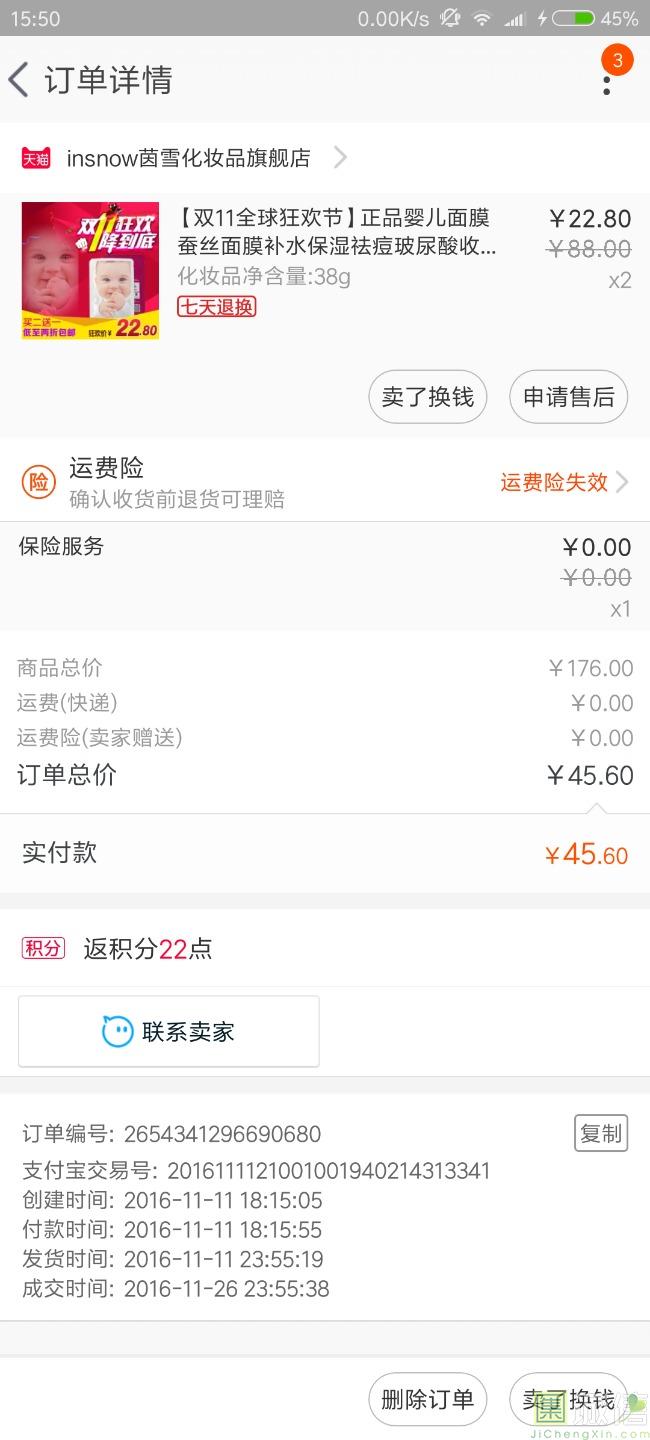Expand the insnow store page chevron

[x=340, y=158]
